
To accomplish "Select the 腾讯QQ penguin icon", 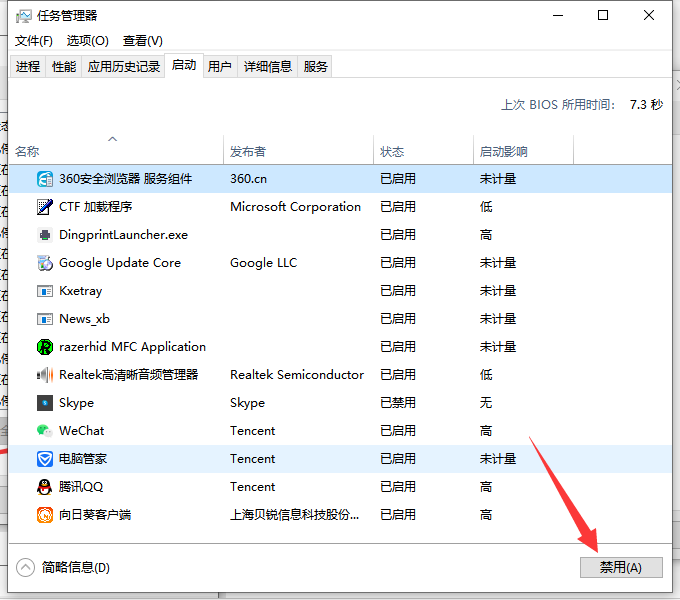I will [45, 487].
